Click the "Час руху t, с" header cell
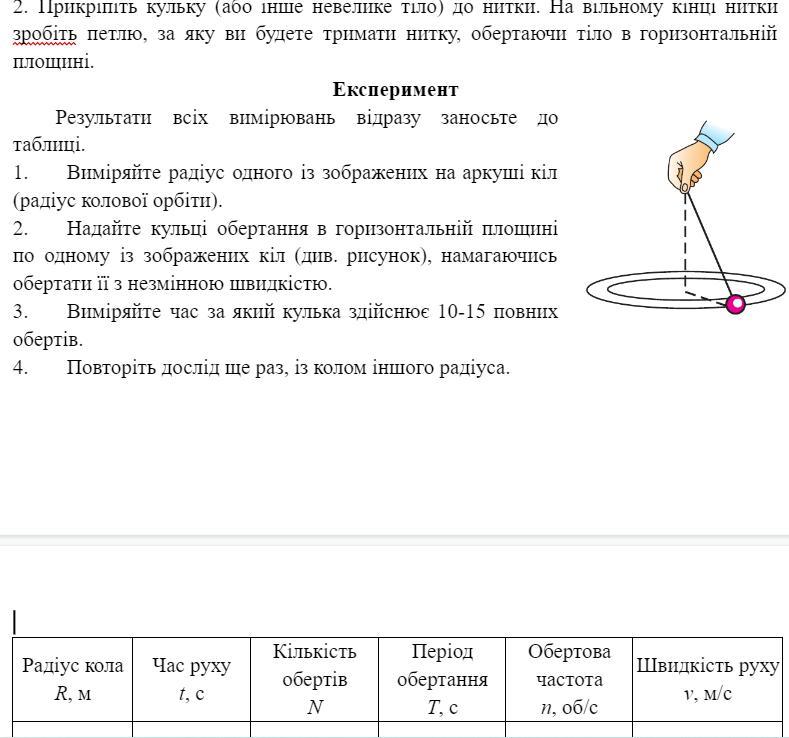789x738 pixels. (191, 679)
